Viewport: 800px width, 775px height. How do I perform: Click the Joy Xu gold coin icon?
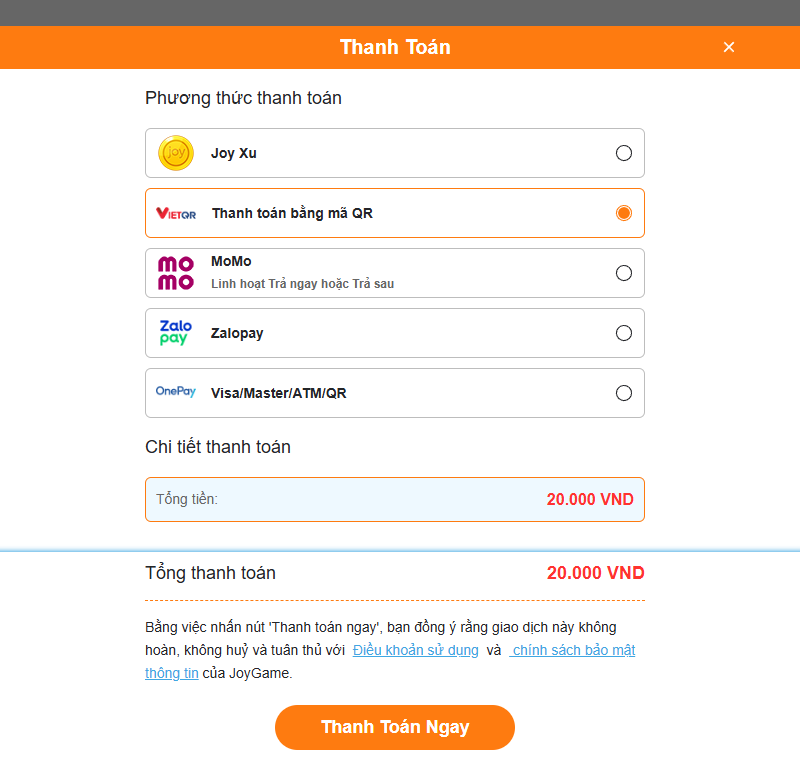point(176,153)
